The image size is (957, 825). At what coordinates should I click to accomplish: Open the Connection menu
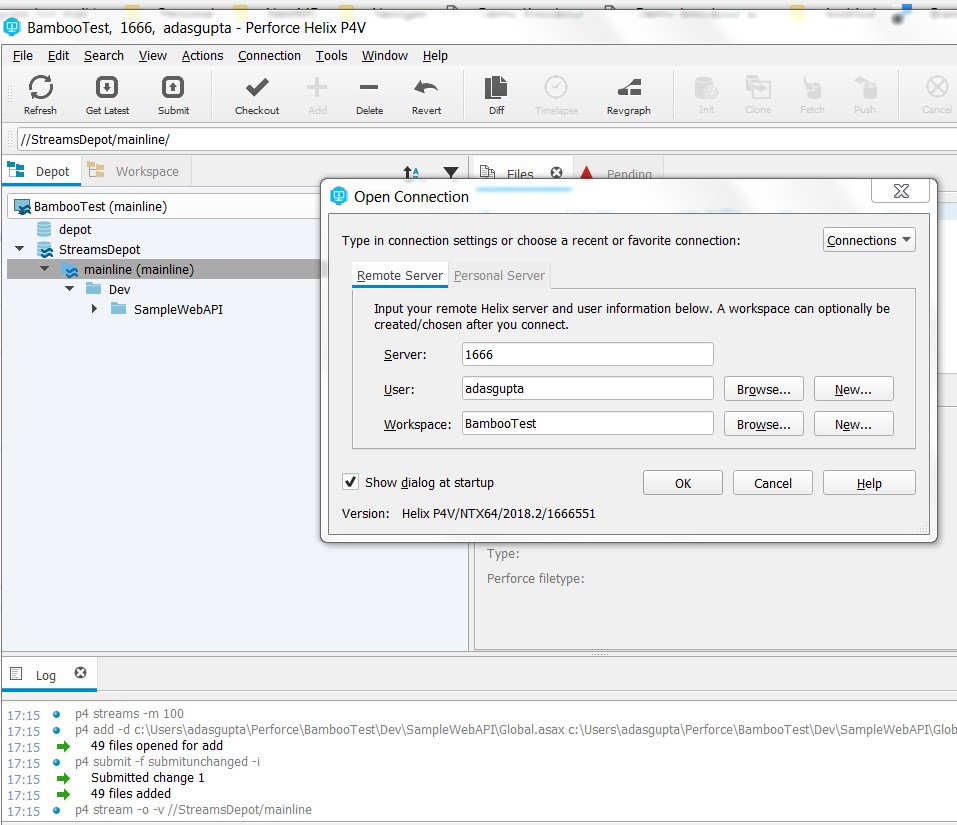point(269,56)
